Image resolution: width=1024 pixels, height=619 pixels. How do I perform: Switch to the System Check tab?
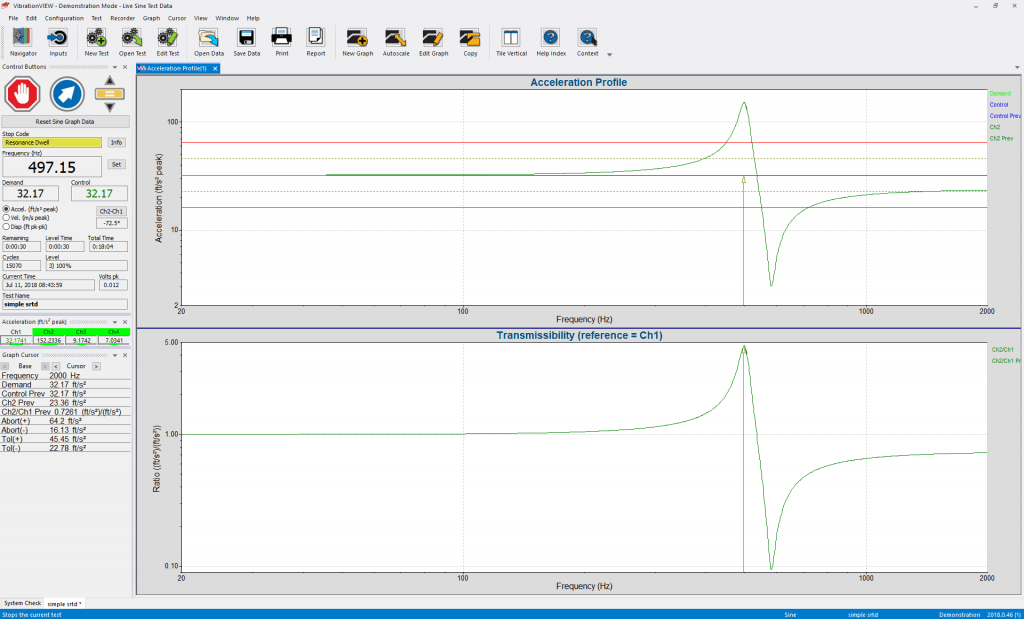point(22,603)
